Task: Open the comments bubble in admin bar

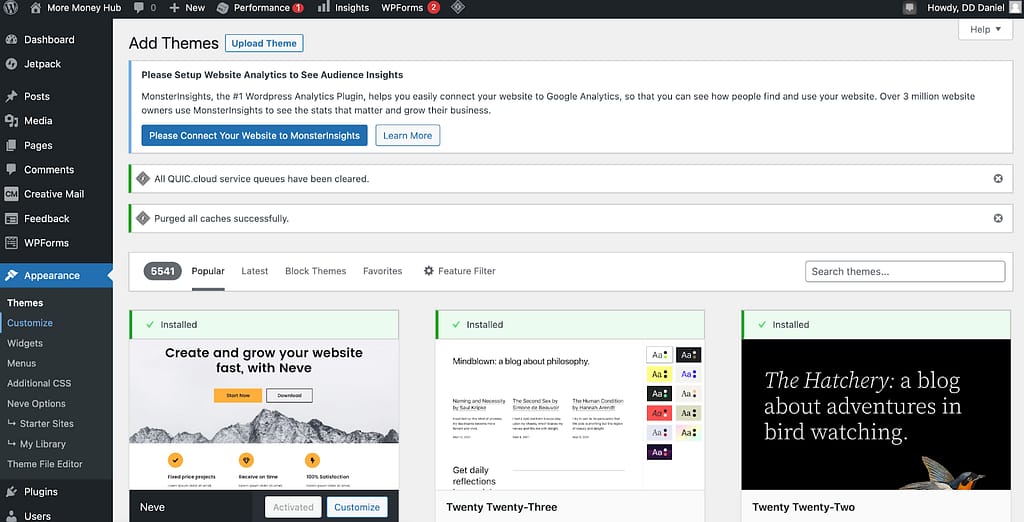Action: point(144,8)
